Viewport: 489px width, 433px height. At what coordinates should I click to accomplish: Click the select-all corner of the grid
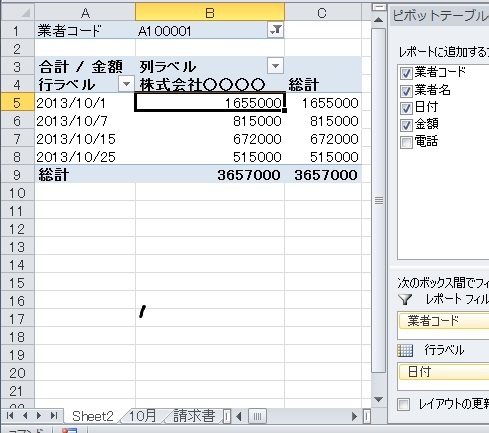[x=18, y=12]
